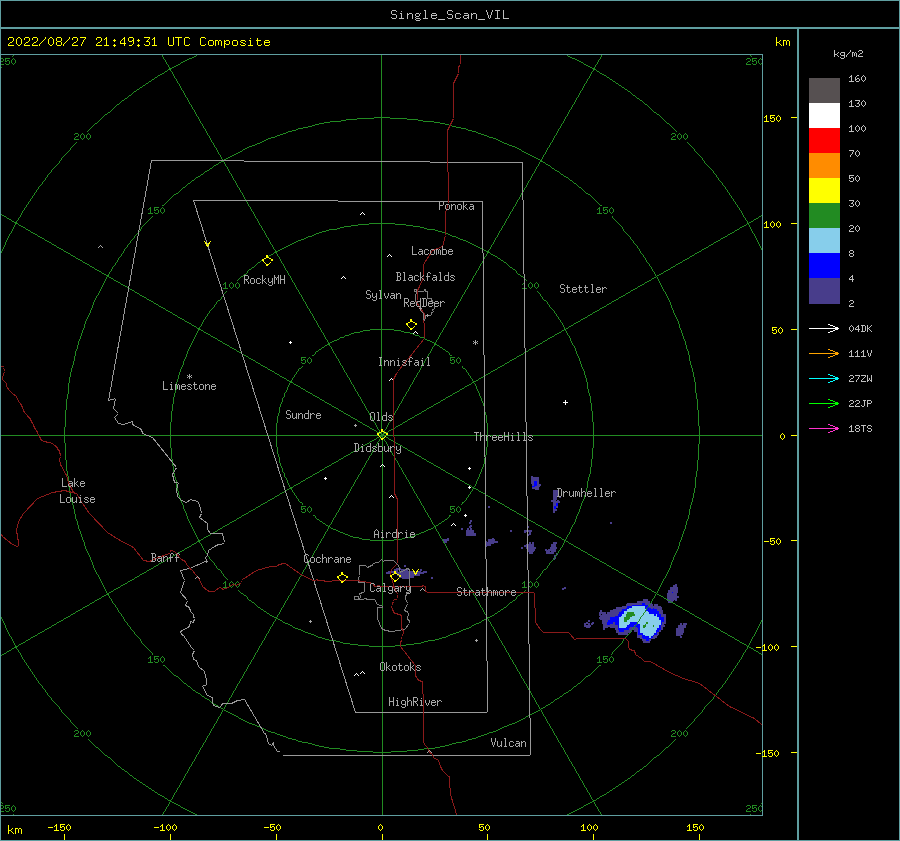900x841 pixels.
Task: Click the green 22JP arrow legend icon
Action: pos(824,404)
